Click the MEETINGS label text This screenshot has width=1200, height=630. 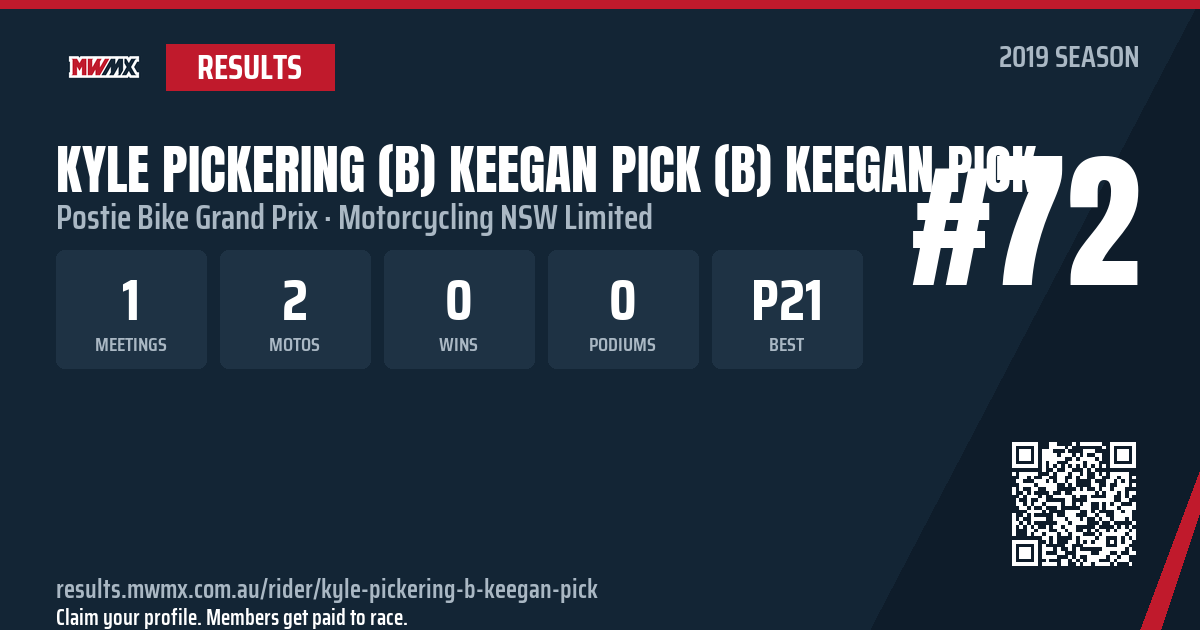(x=131, y=345)
